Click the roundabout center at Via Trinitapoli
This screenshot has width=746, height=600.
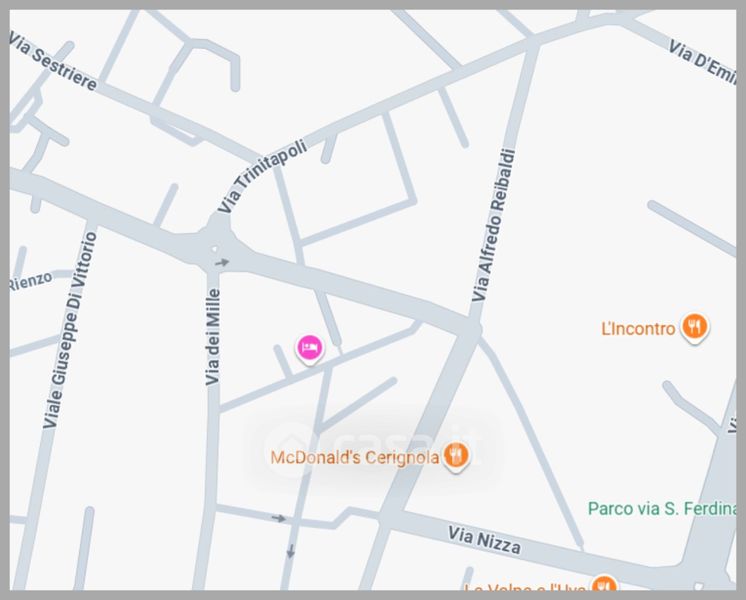pyautogui.click(x=215, y=248)
